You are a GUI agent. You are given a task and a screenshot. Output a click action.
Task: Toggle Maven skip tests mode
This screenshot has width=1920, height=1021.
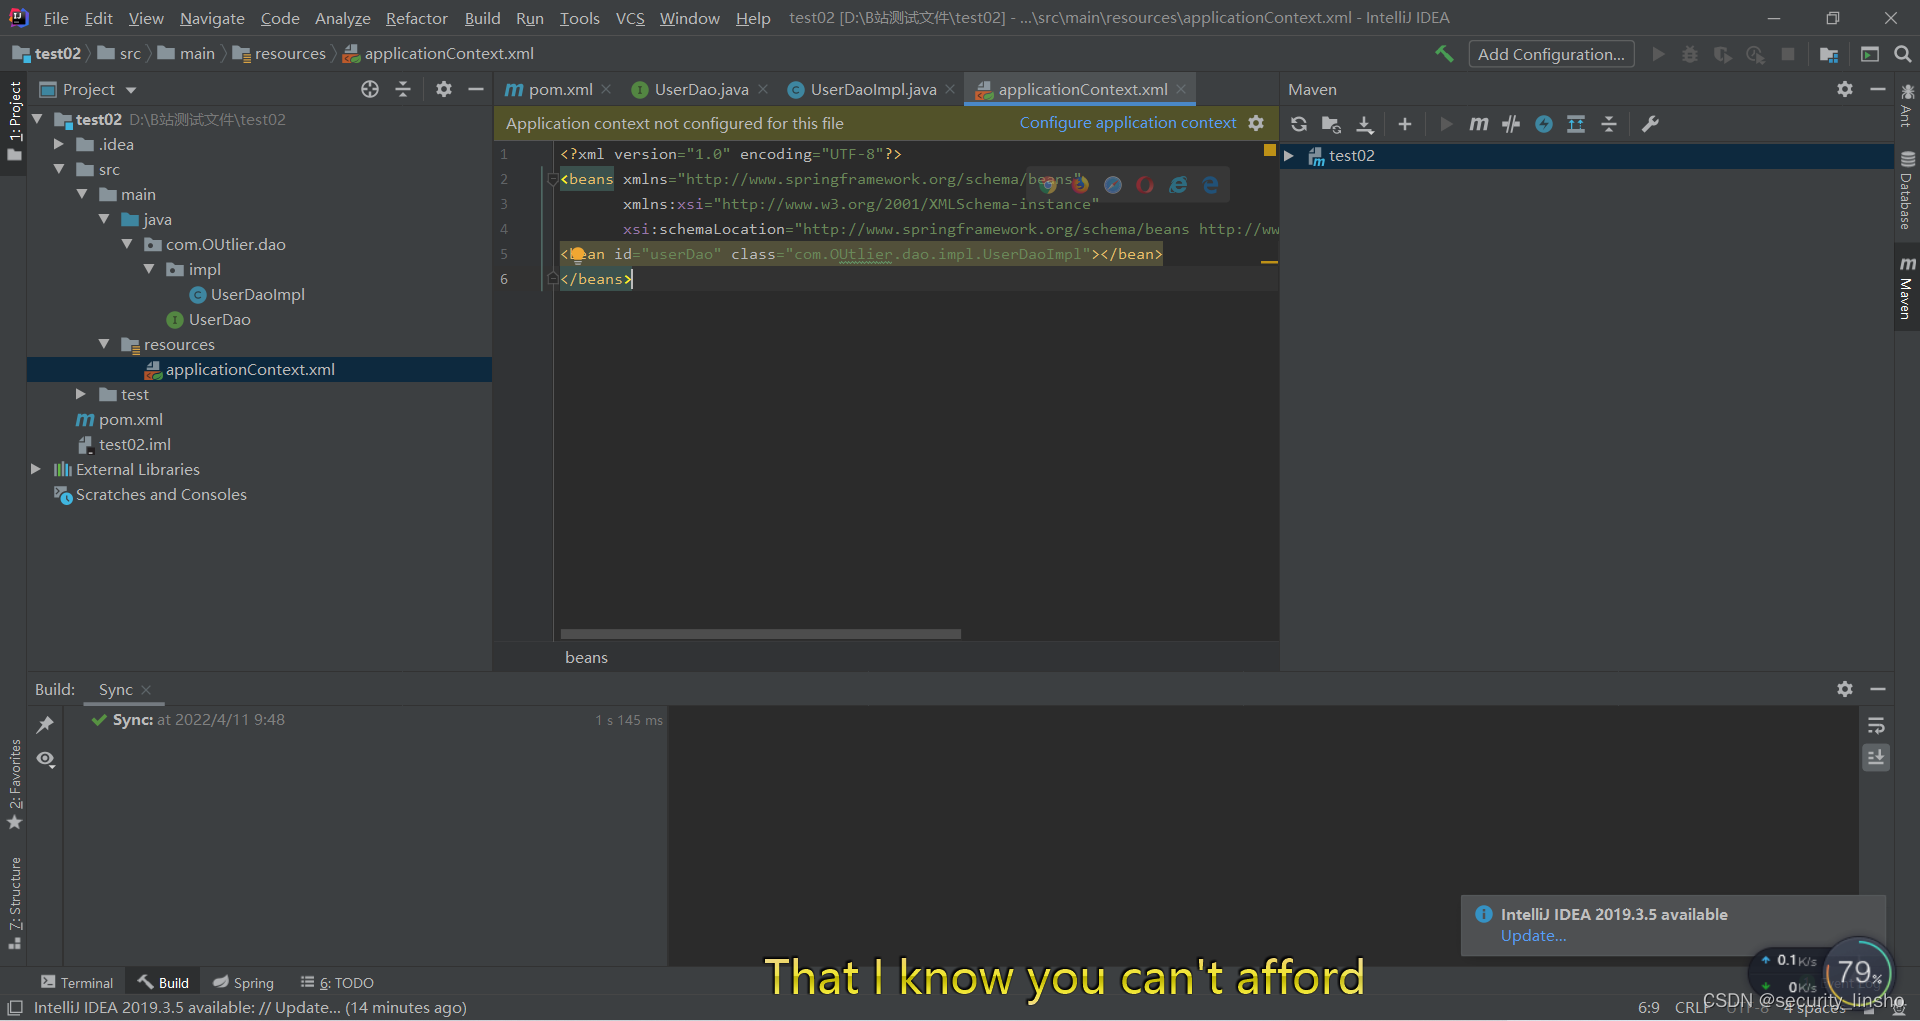(1544, 124)
